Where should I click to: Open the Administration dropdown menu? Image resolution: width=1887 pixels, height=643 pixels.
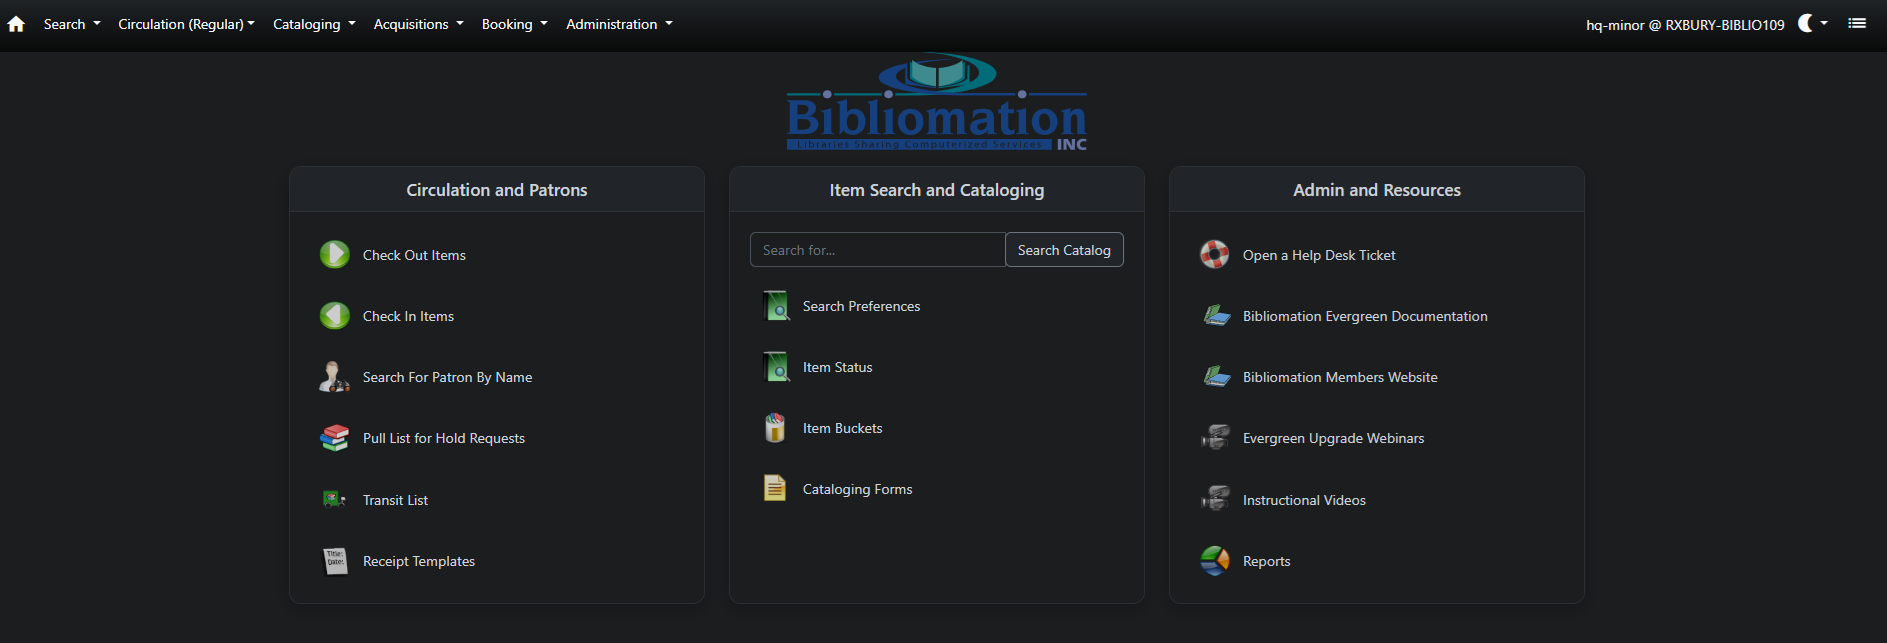pyautogui.click(x=619, y=24)
